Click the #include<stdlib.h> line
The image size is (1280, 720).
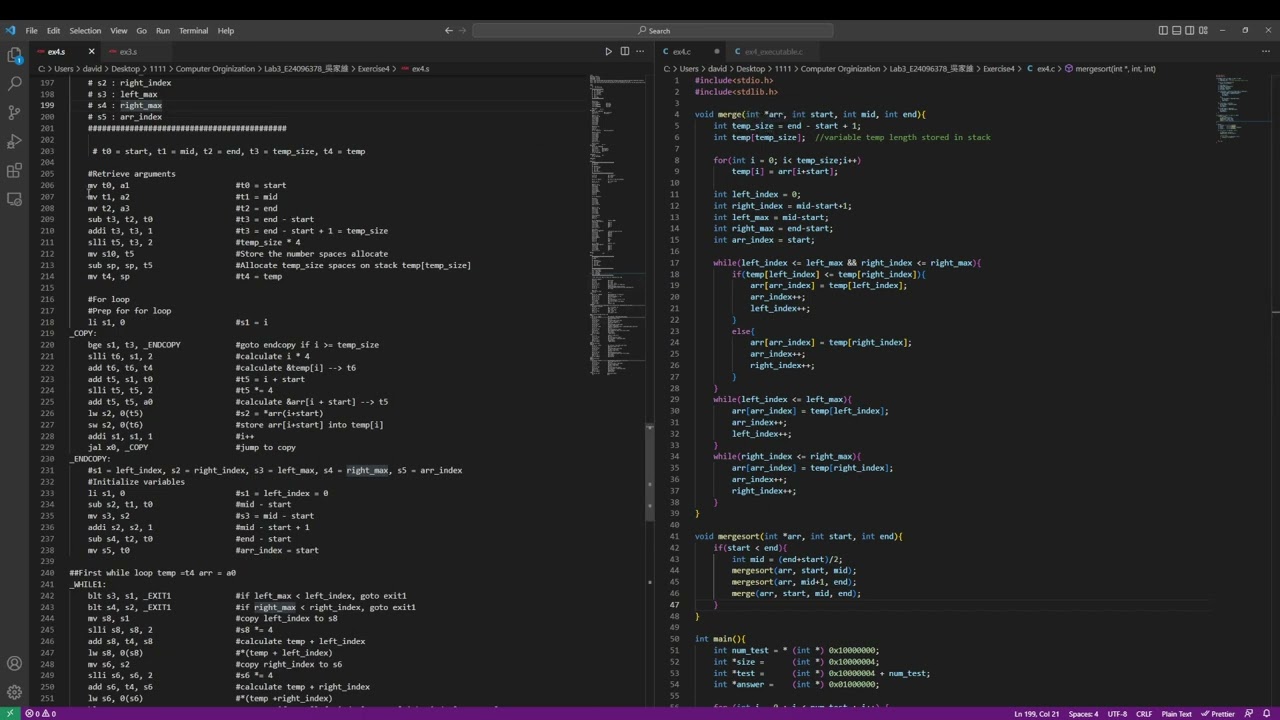736,92
